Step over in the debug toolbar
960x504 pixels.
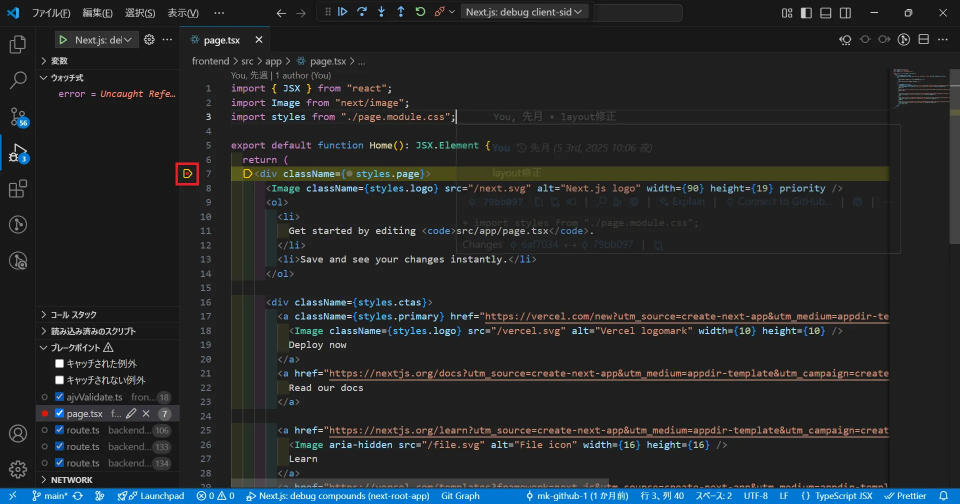pos(362,12)
